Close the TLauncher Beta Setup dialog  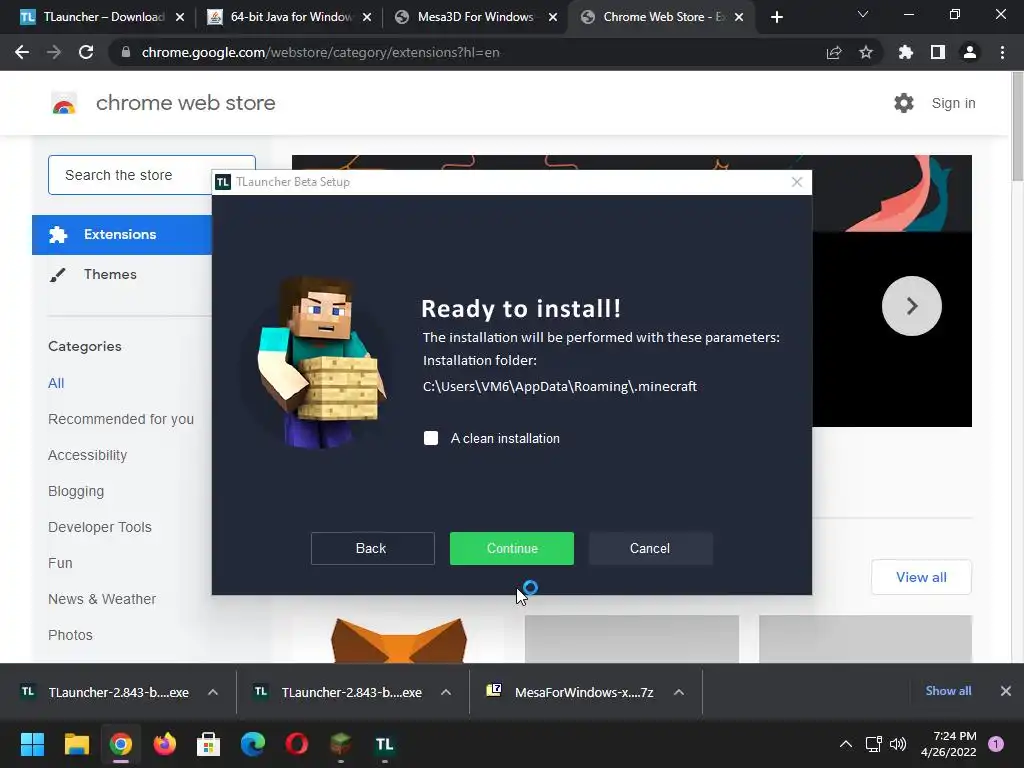click(x=797, y=182)
